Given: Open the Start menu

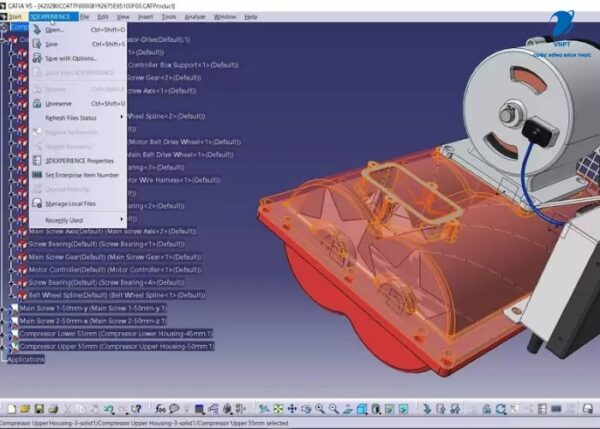Looking at the screenshot, I should coord(15,16).
